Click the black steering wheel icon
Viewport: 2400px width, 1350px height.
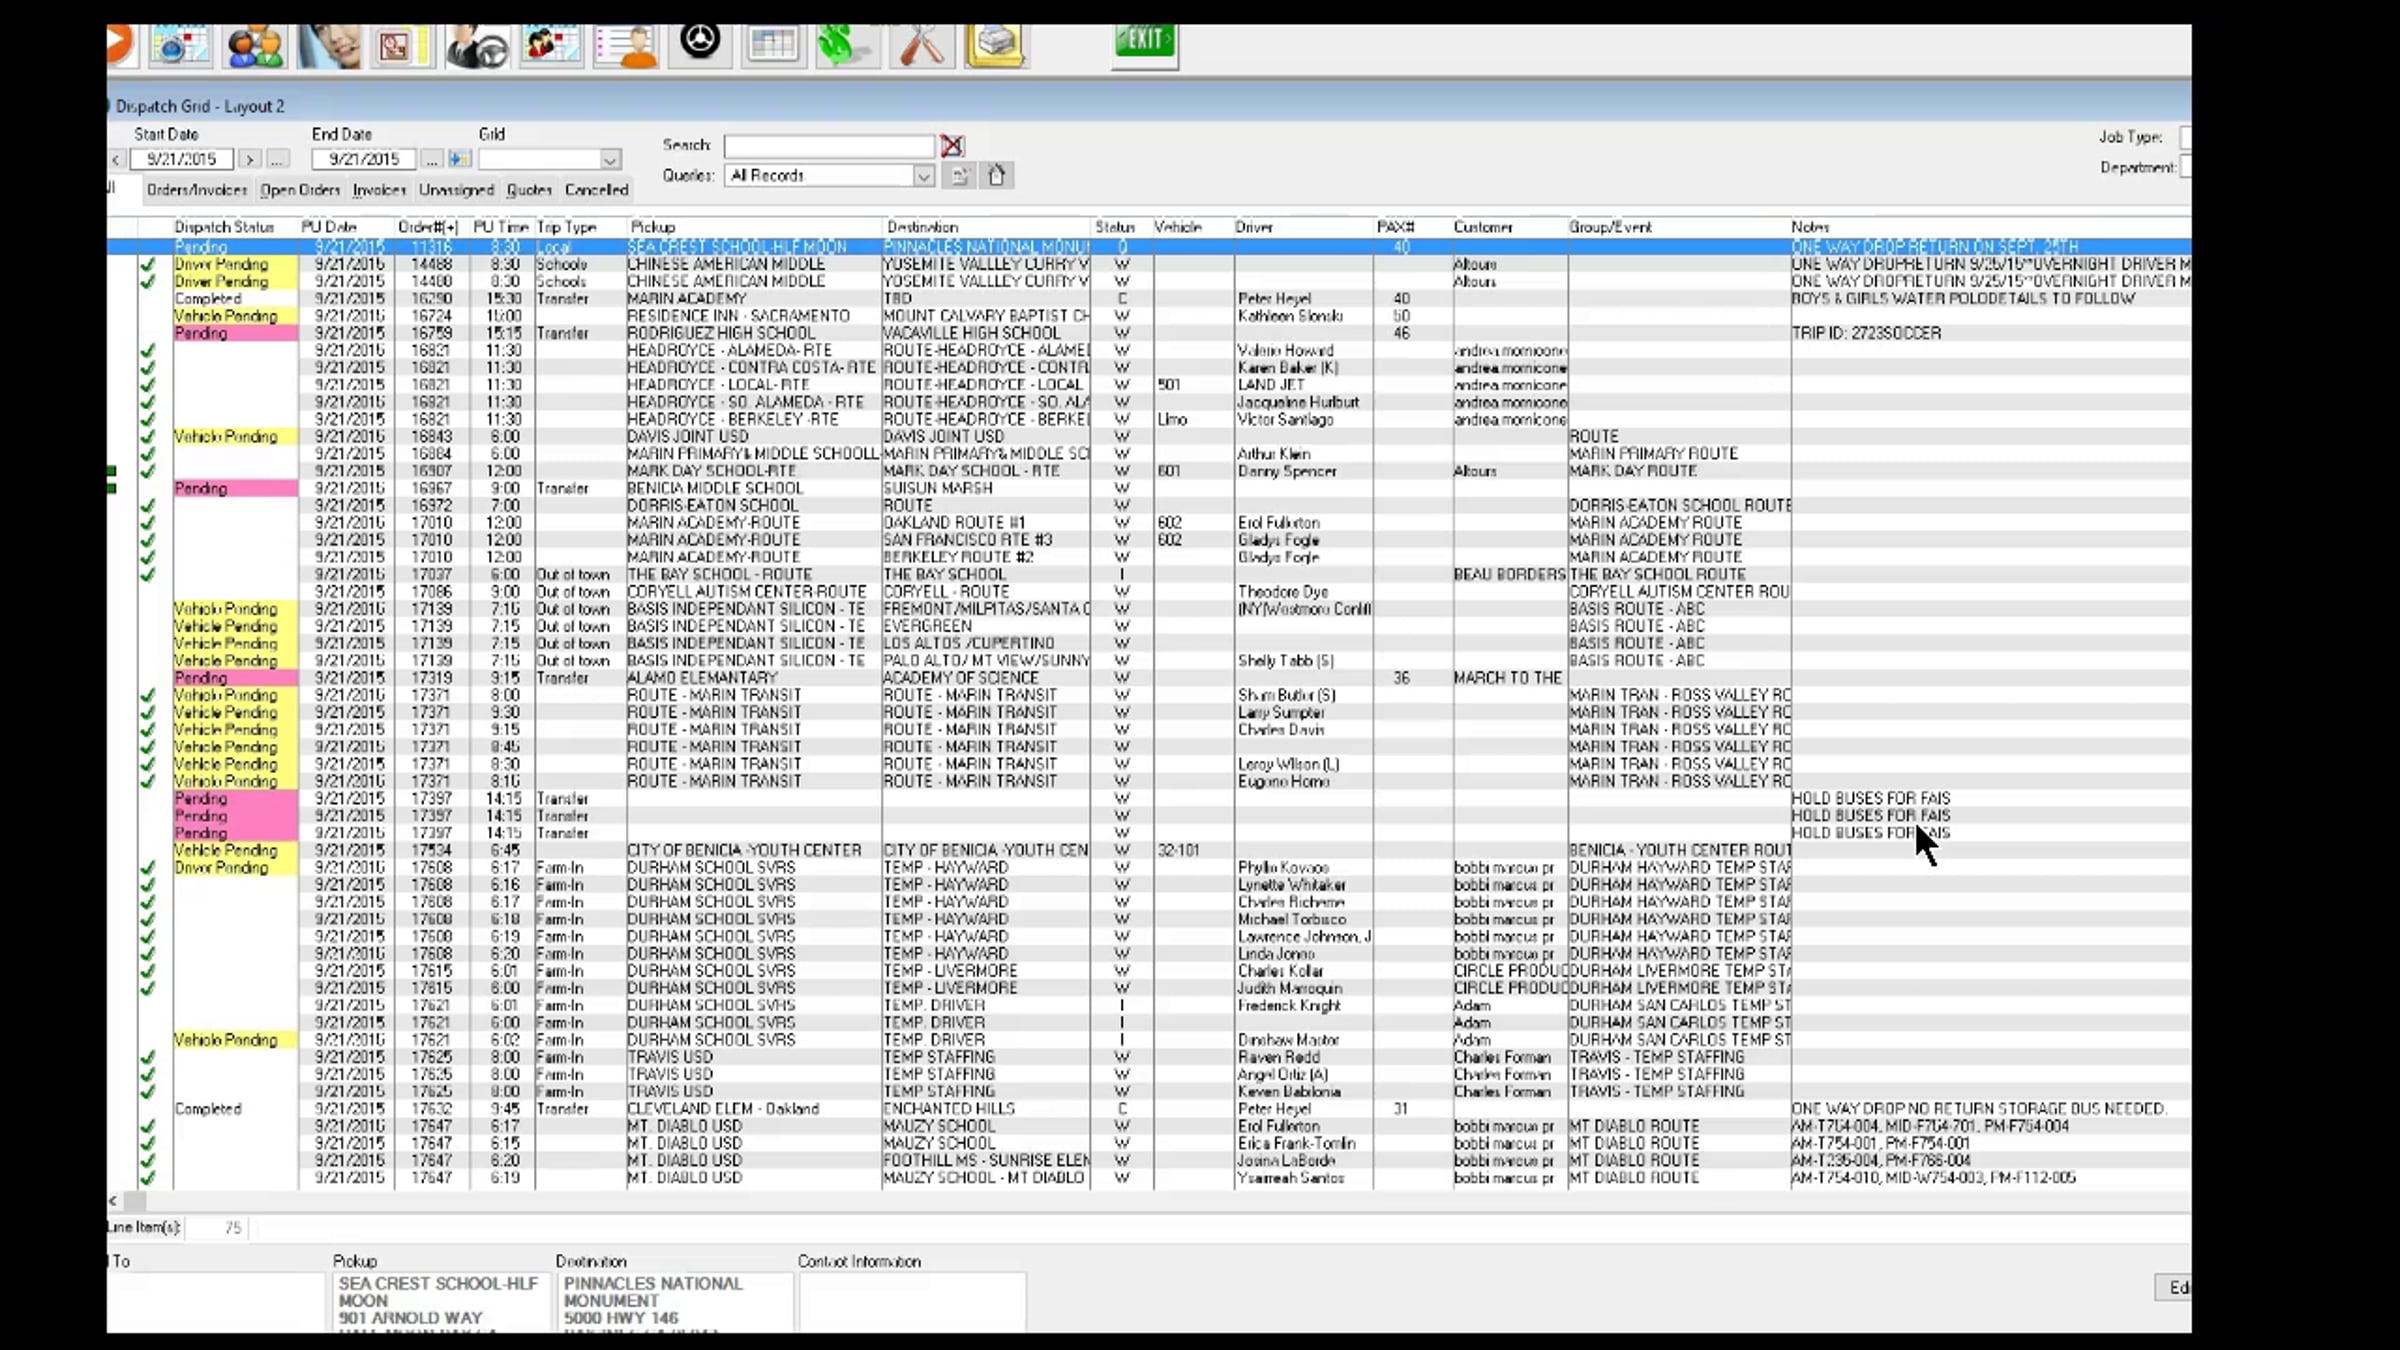(700, 42)
